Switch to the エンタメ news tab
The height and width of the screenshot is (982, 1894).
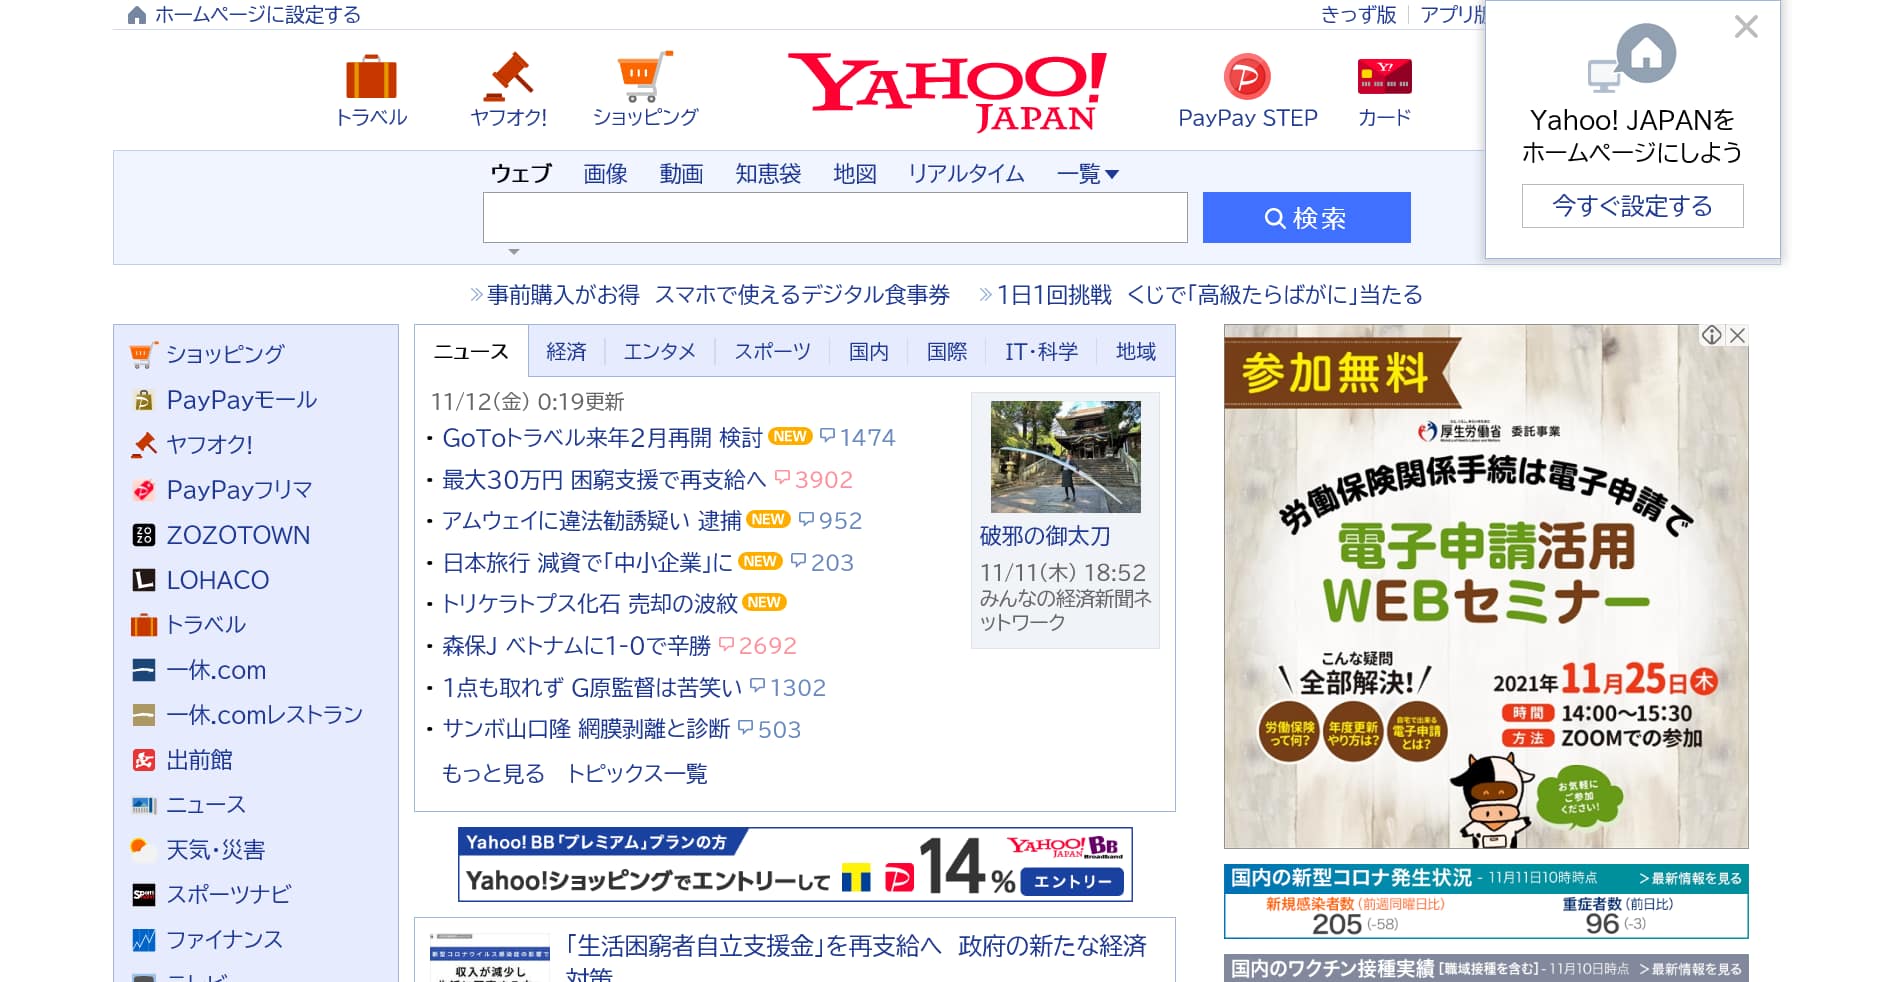pyautogui.click(x=659, y=352)
